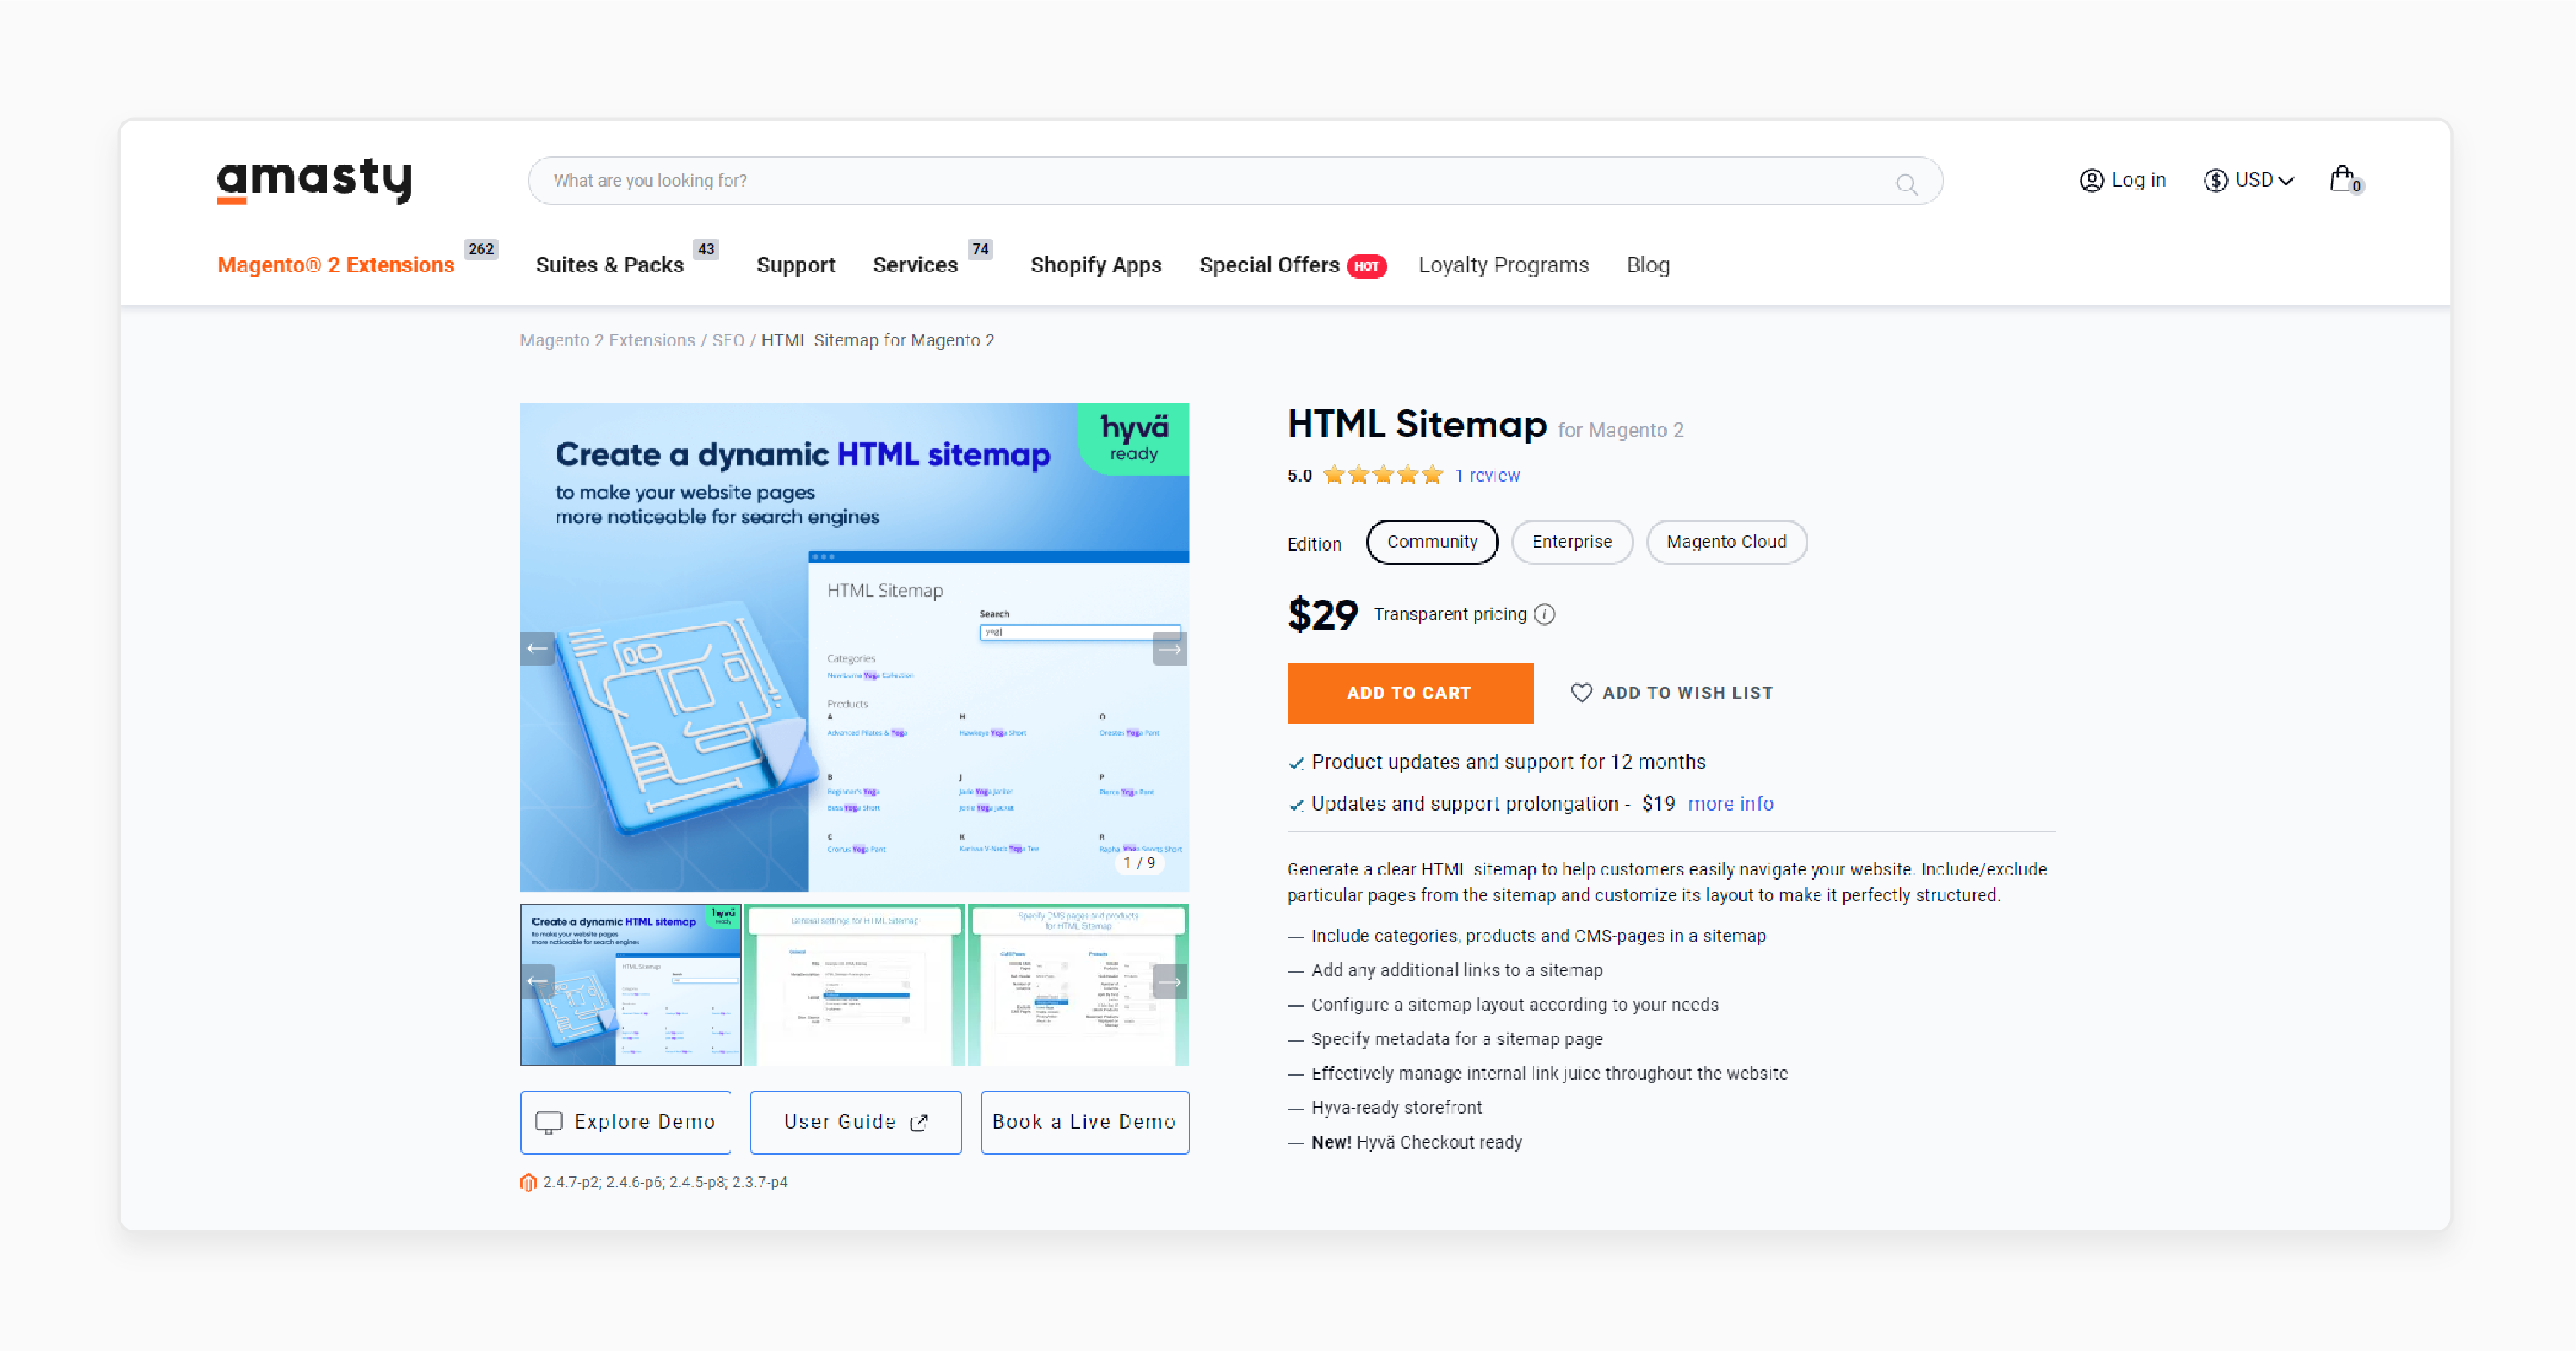This screenshot has width=2576, height=1351.
Task: Click the first product thumbnail image
Action: (625, 981)
